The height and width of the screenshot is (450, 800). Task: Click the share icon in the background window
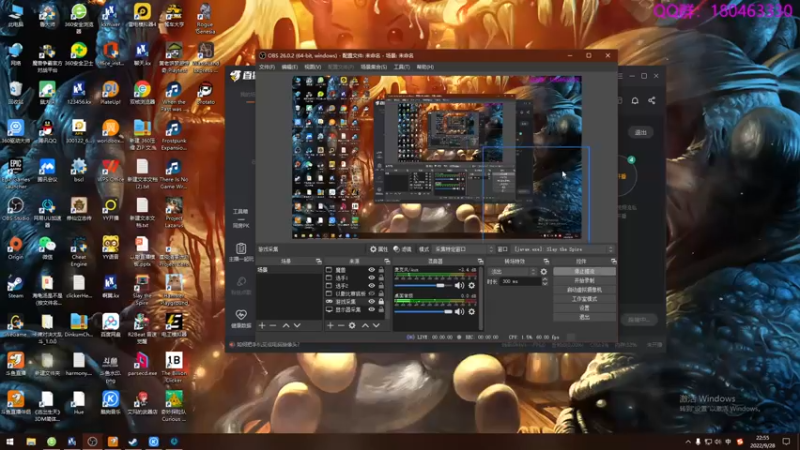click(652, 101)
